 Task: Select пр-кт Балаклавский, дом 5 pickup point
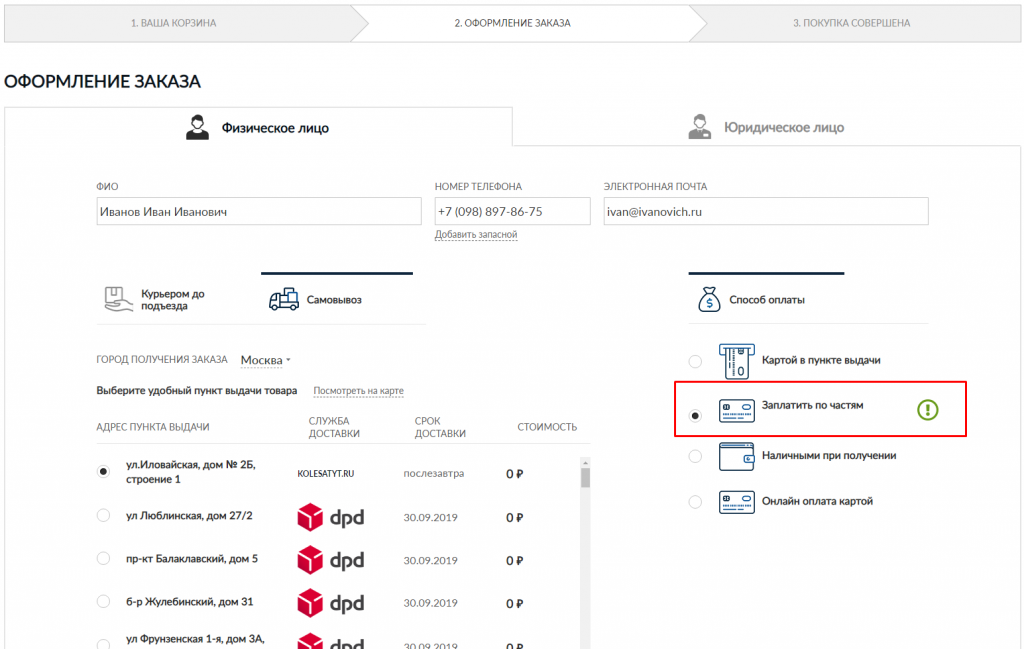103,558
